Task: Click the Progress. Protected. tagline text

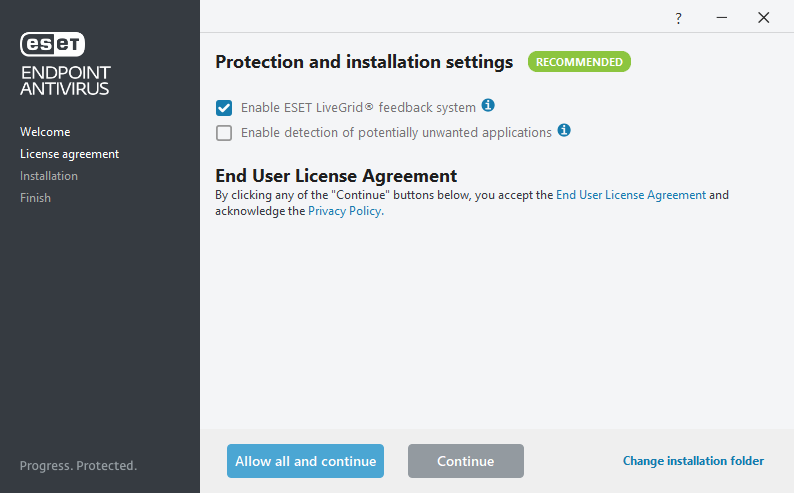Action: (78, 466)
